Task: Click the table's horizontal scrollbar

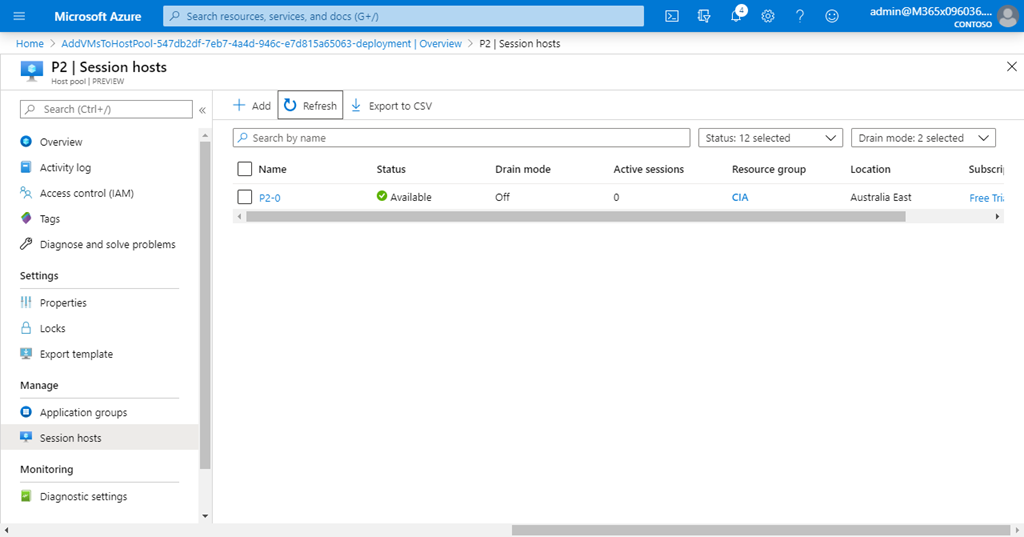Action: tap(575, 216)
